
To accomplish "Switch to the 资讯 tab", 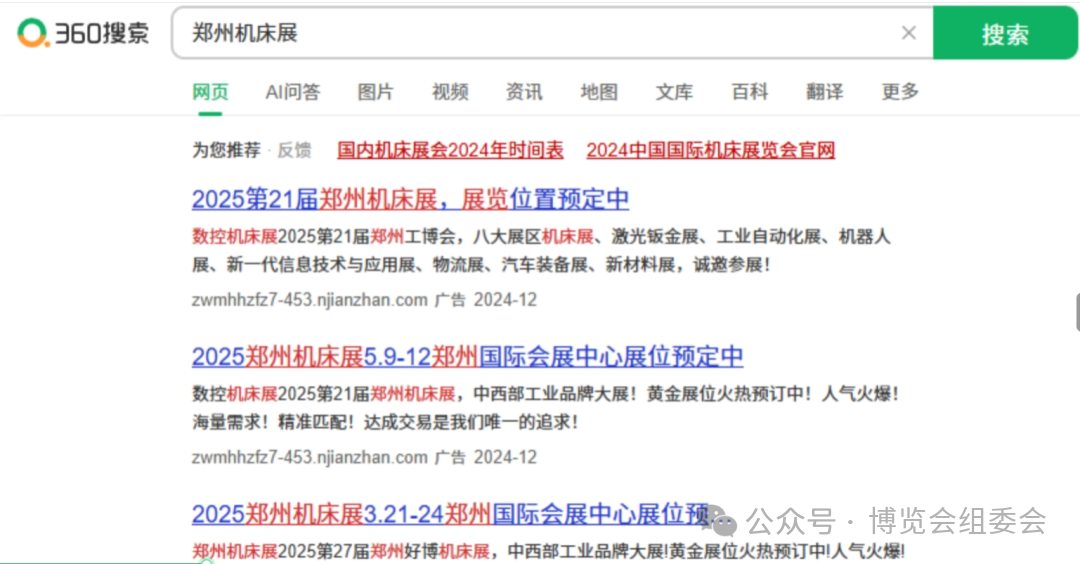I will (524, 92).
